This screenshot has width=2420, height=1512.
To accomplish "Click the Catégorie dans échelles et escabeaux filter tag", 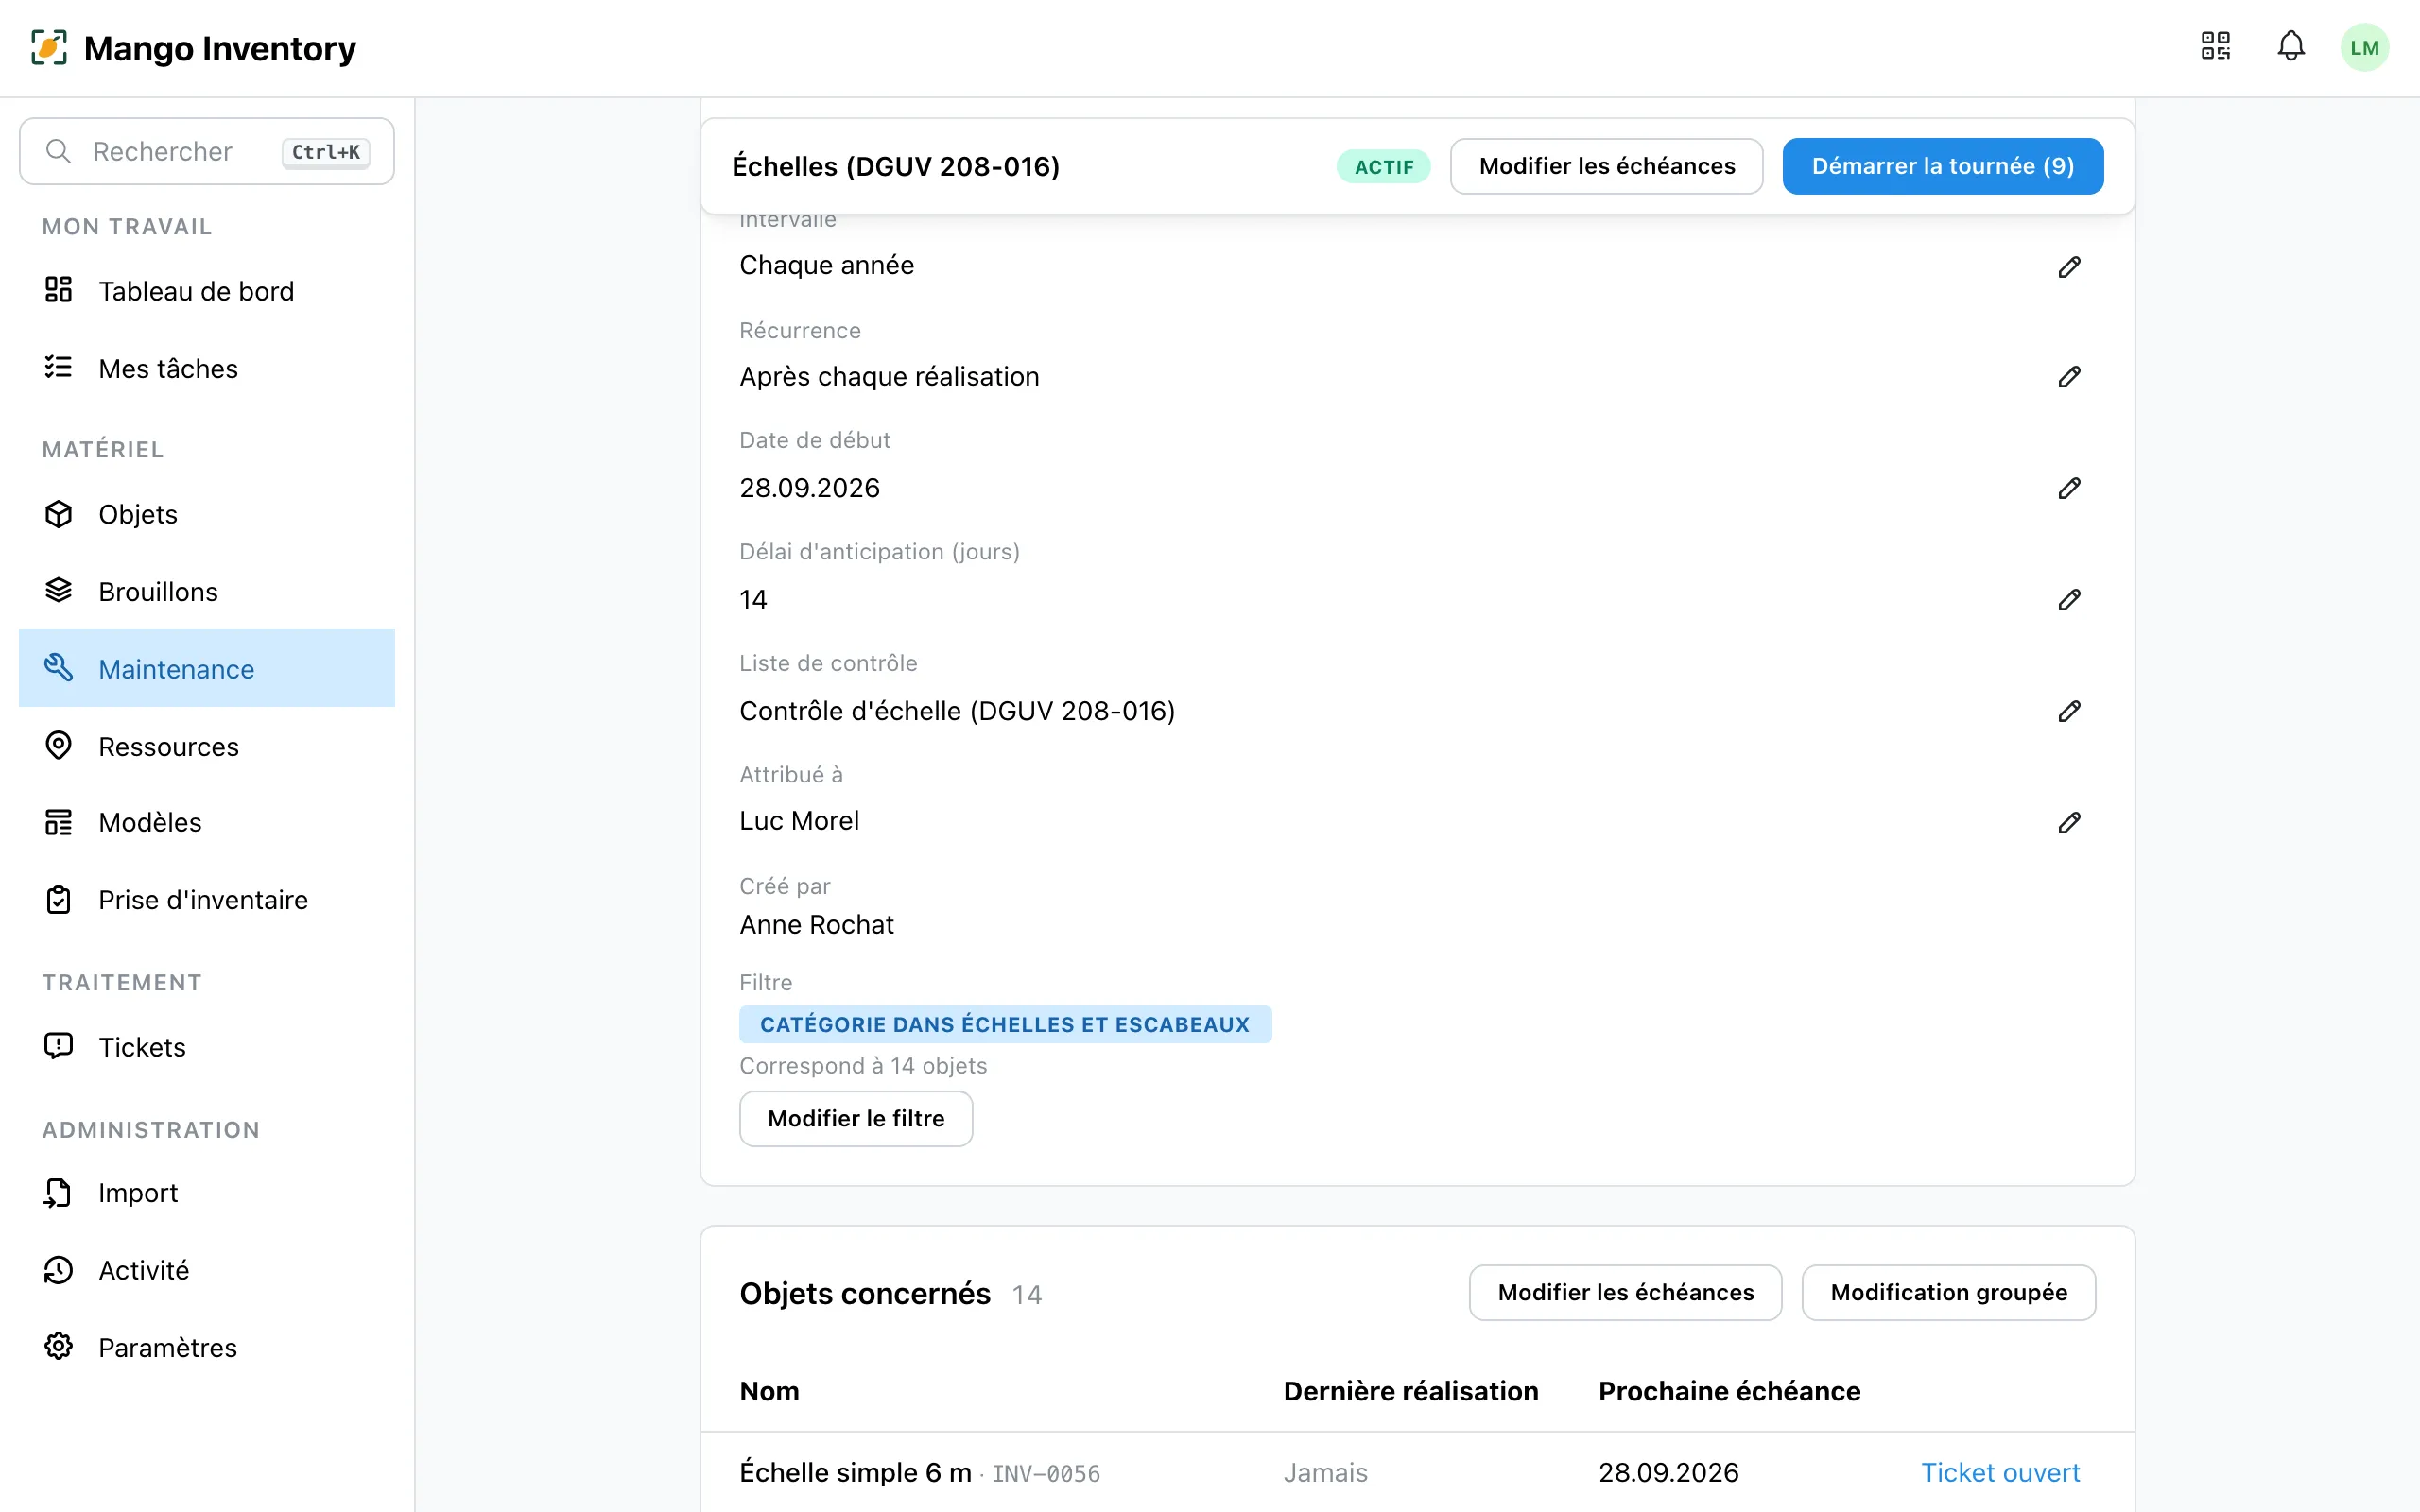I will coord(1005,1024).
